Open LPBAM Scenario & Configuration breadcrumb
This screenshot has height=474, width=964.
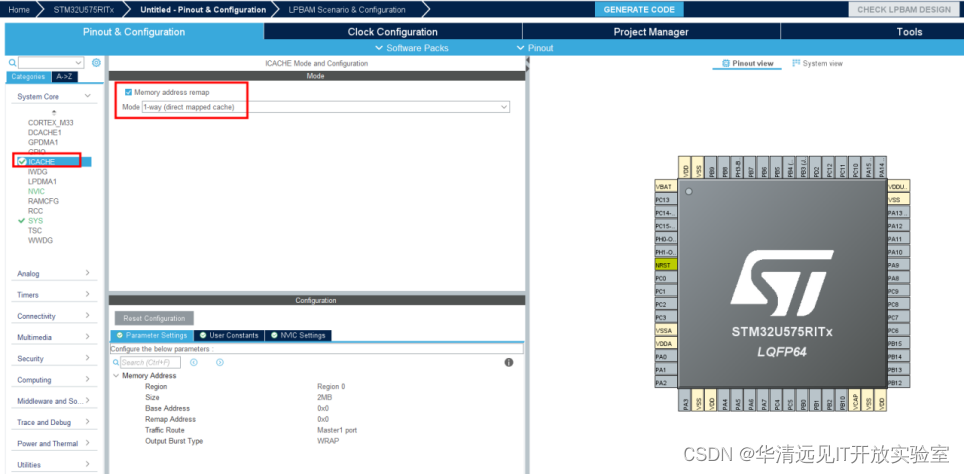[x=347, y=9]
